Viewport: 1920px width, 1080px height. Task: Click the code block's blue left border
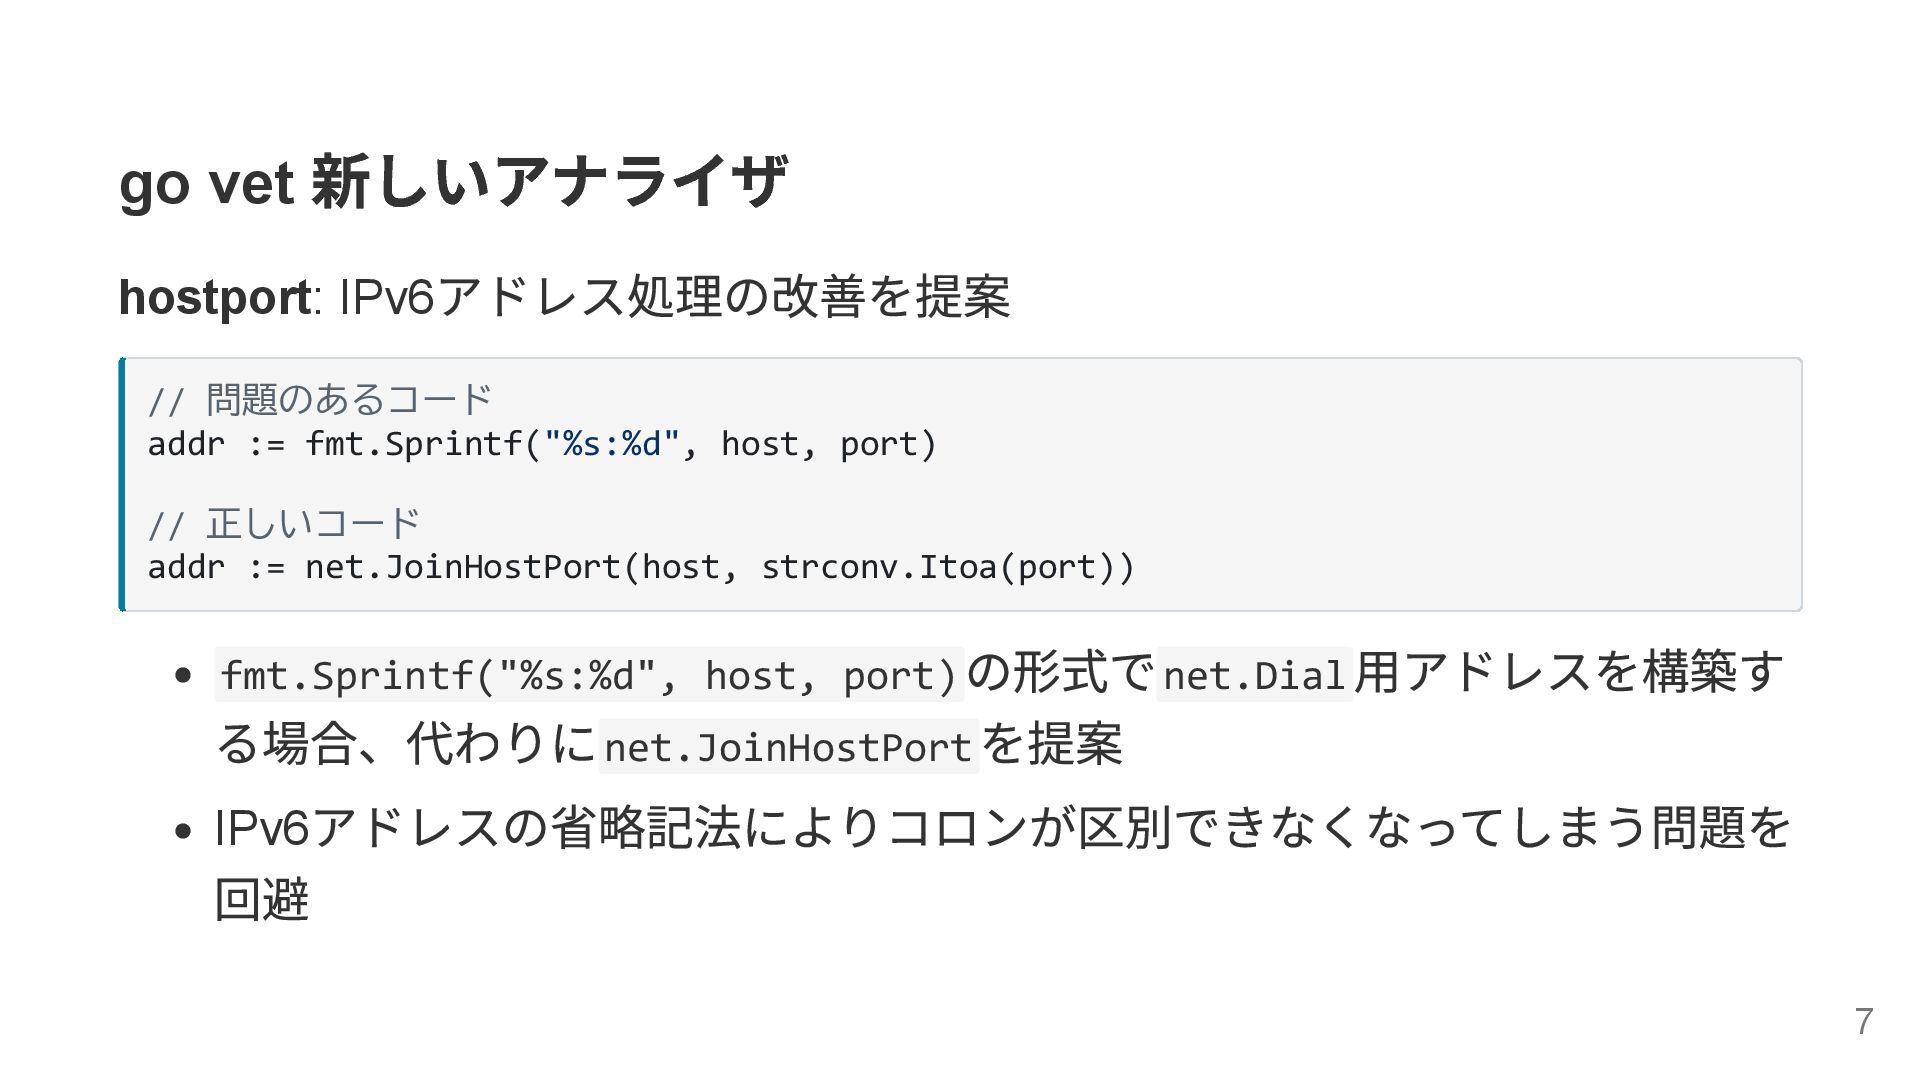click(x=122, y=484)
